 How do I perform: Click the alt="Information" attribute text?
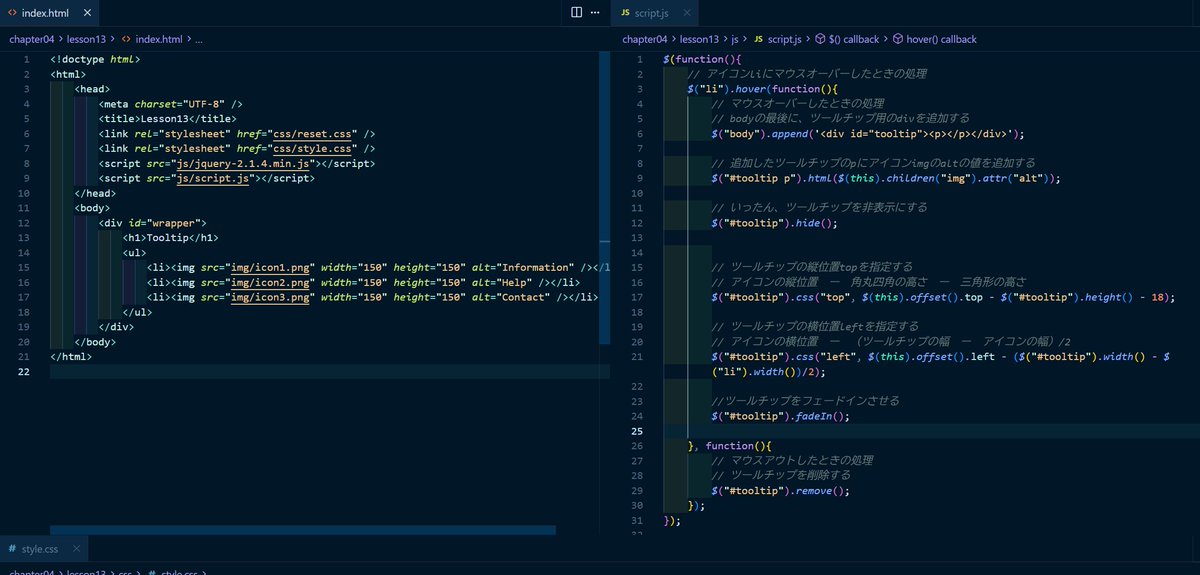[525, 267]
